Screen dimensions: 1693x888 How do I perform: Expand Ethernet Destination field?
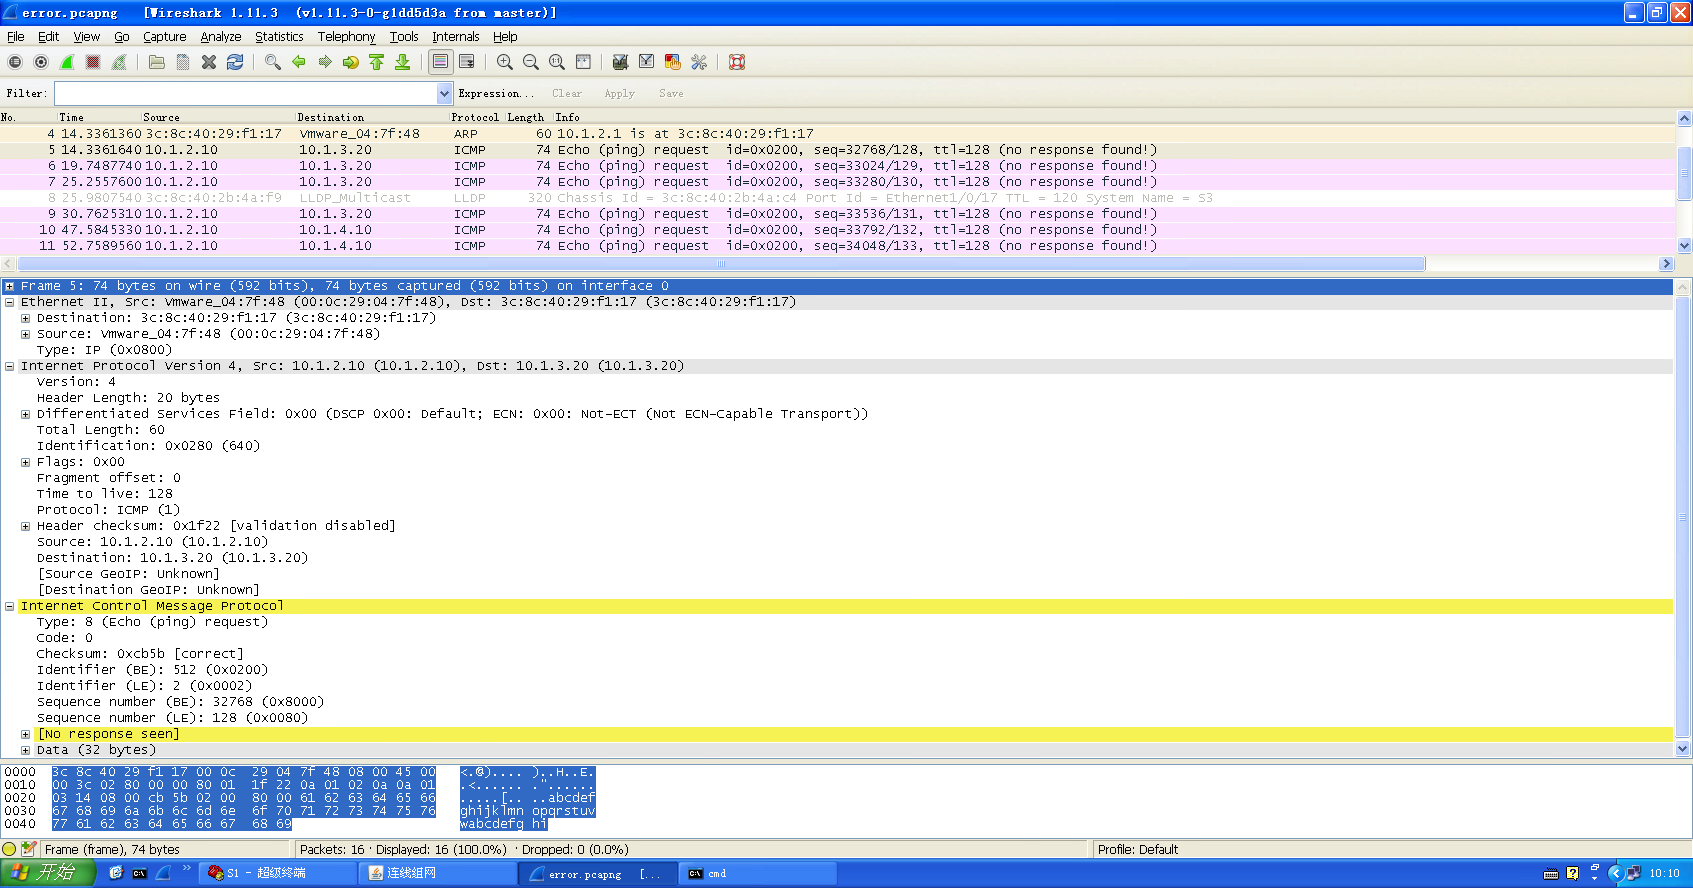click(x=25, y=318)
